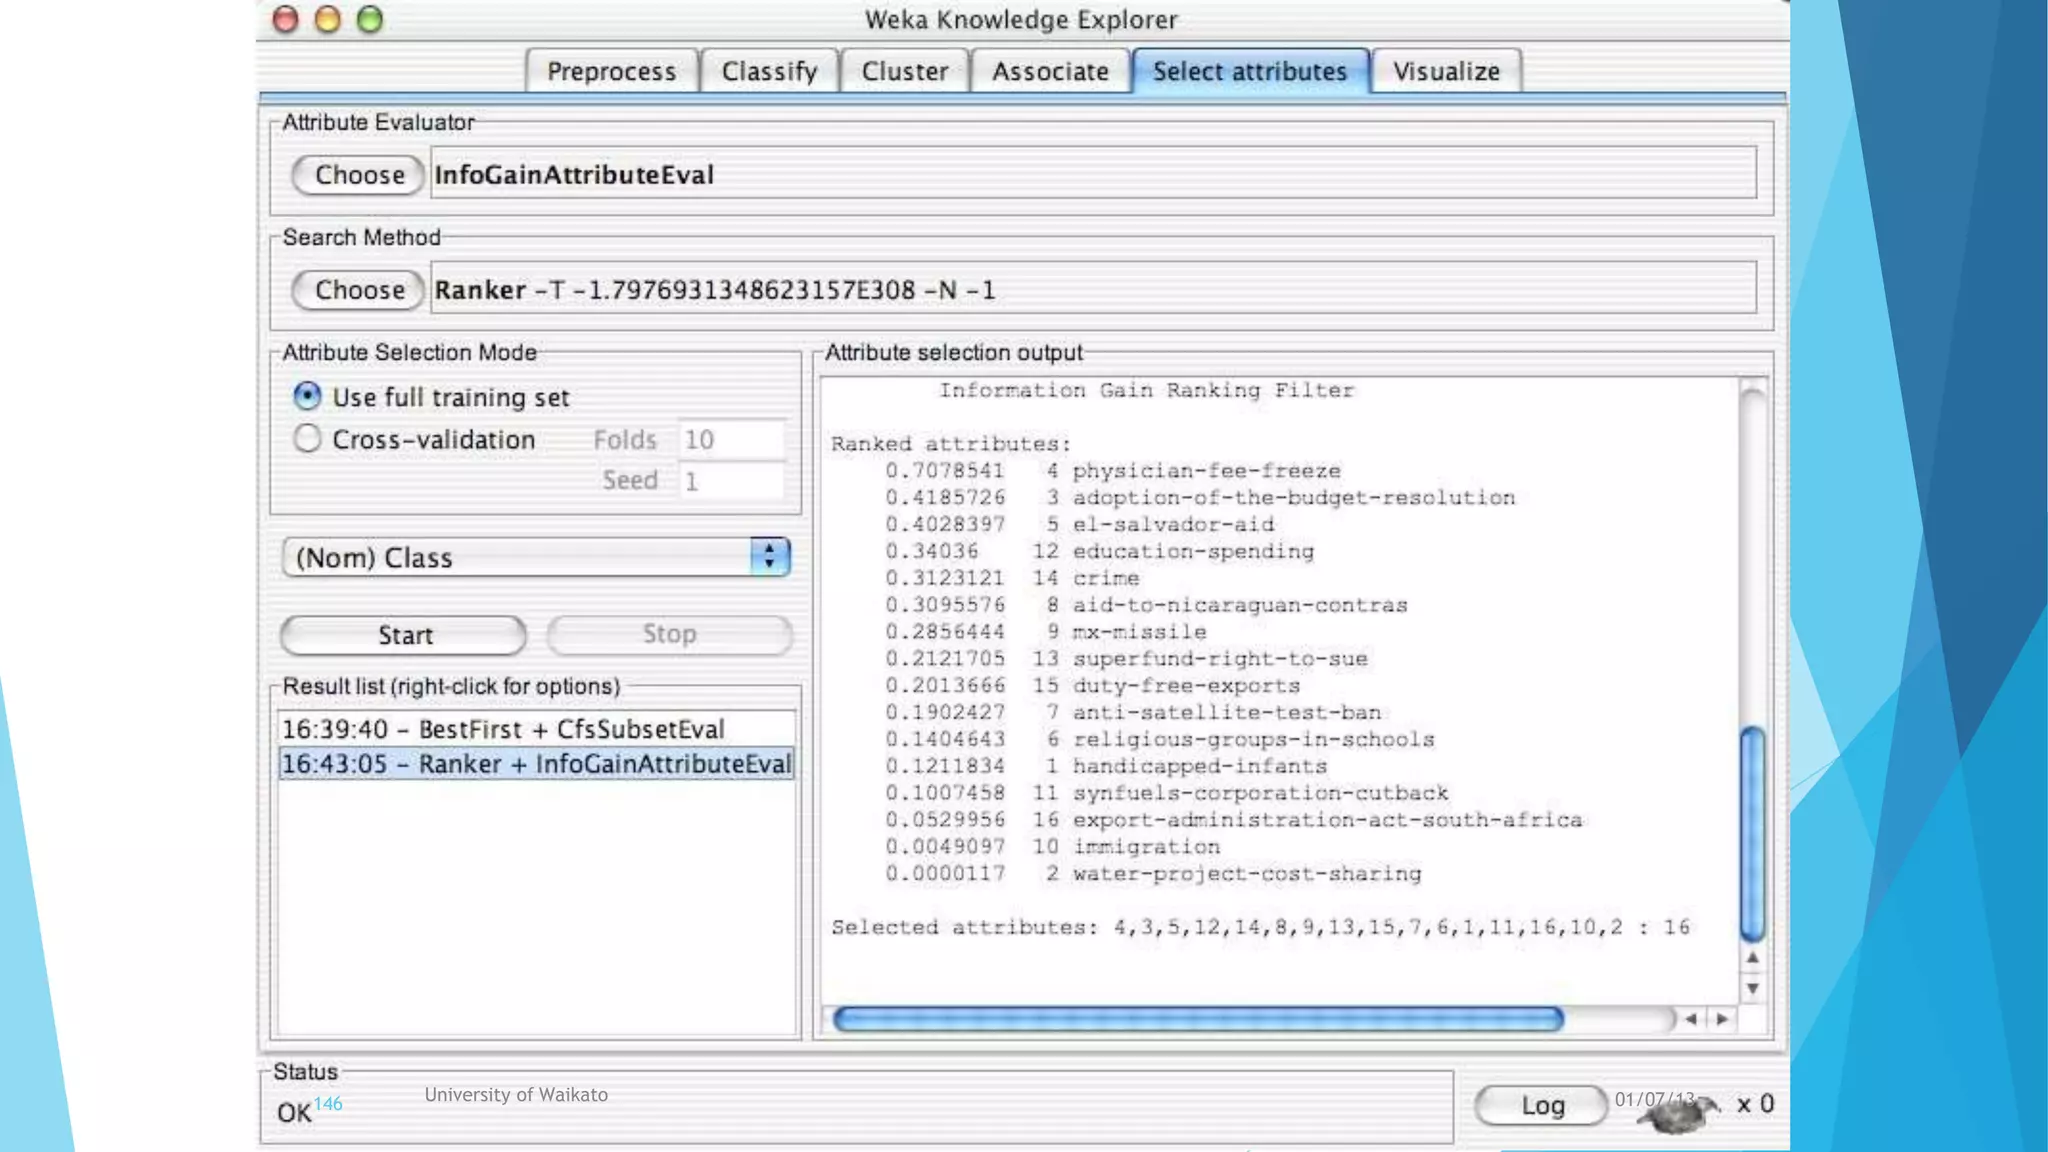Viewport: 2048px width, 1152px height.
Task: Switch to the Classify tab
Action: (769, 72)
